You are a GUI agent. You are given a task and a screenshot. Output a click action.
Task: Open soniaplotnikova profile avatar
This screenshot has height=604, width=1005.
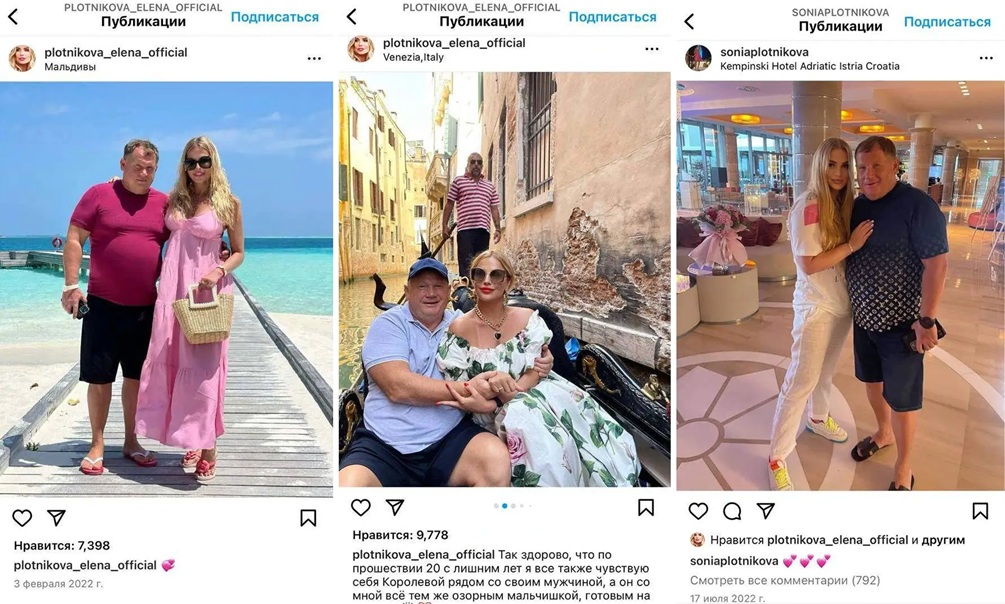(x=699, y=58)
